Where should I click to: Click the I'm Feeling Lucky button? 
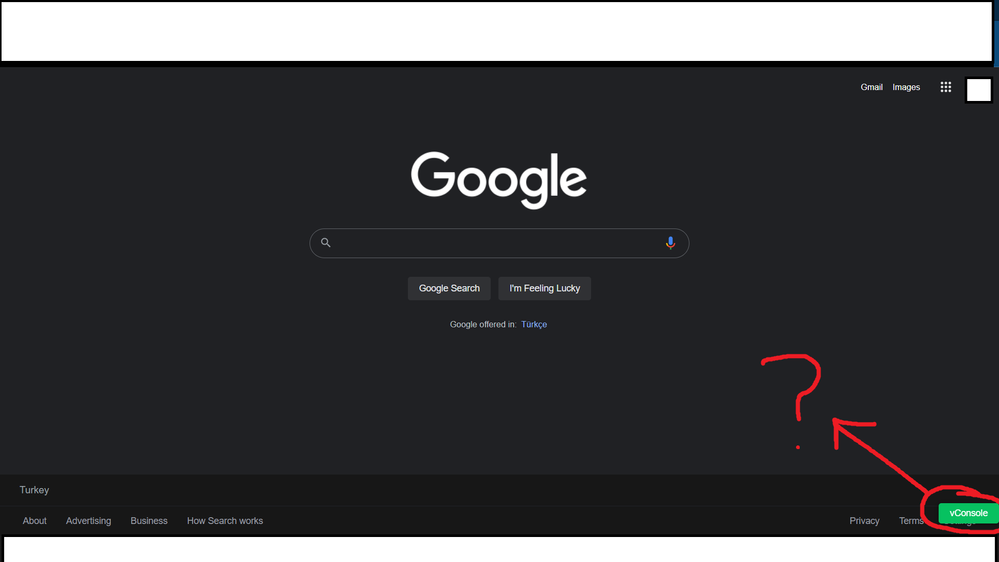545,289
